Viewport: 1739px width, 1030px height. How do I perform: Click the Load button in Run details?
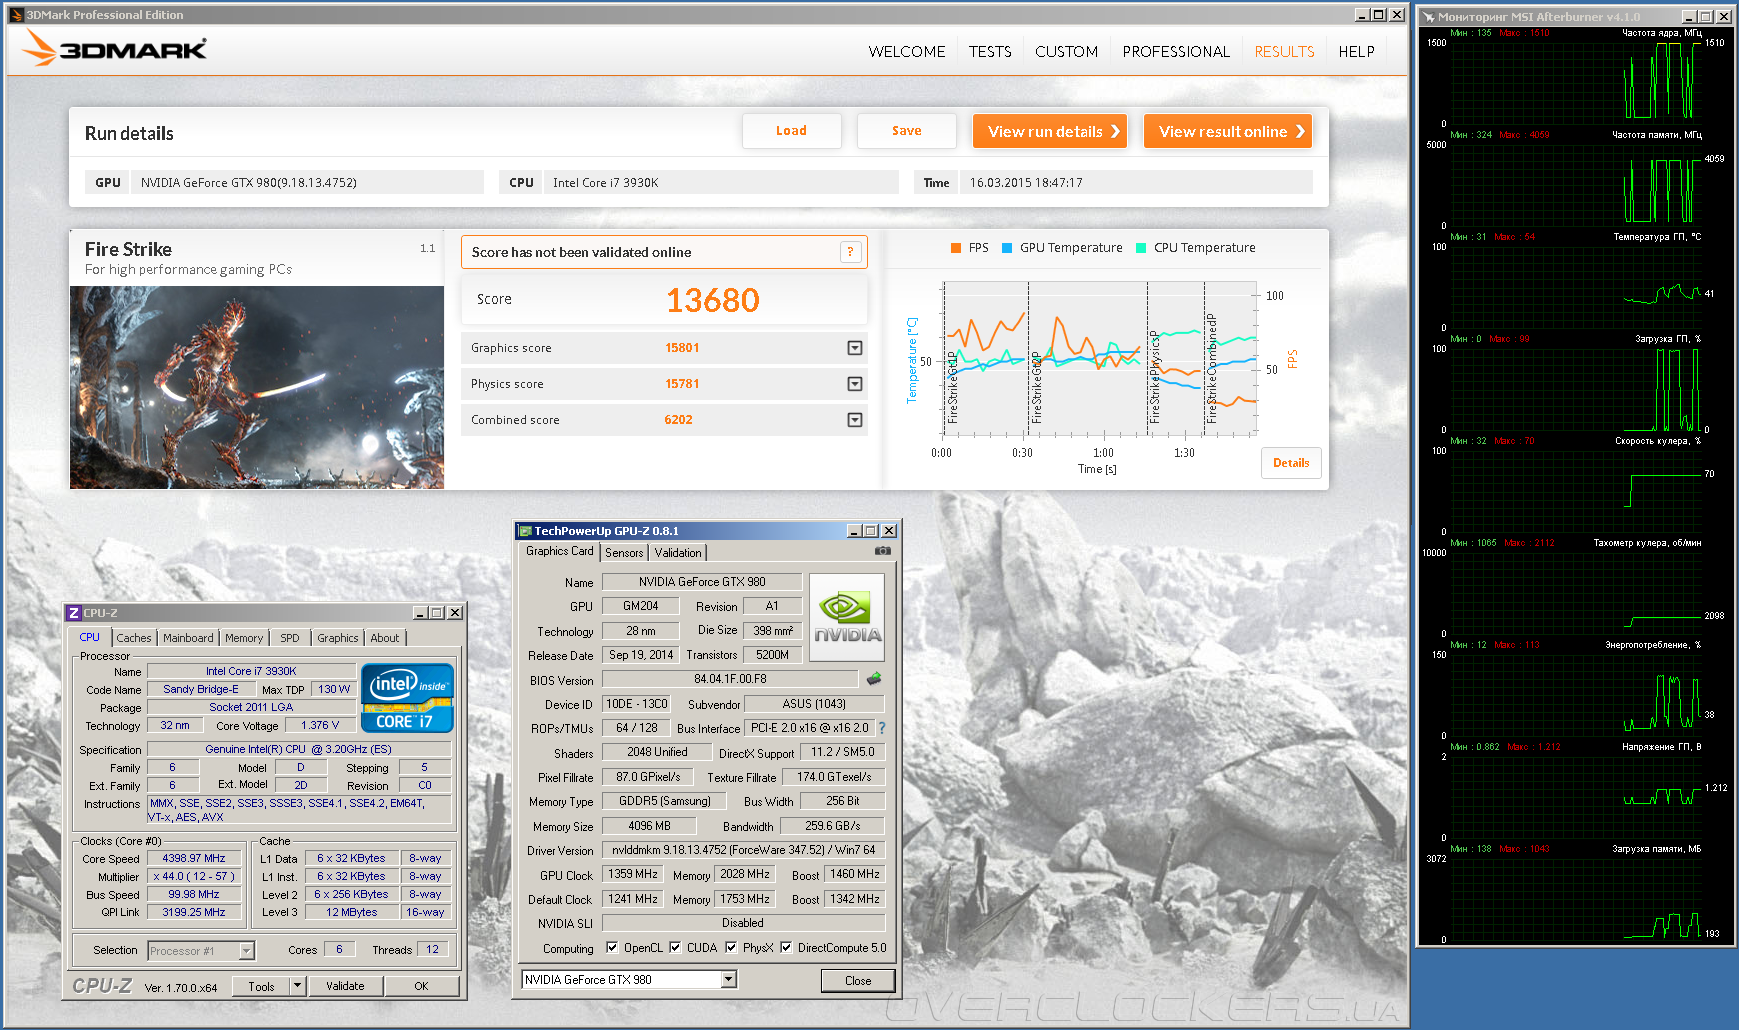(791, 131)
